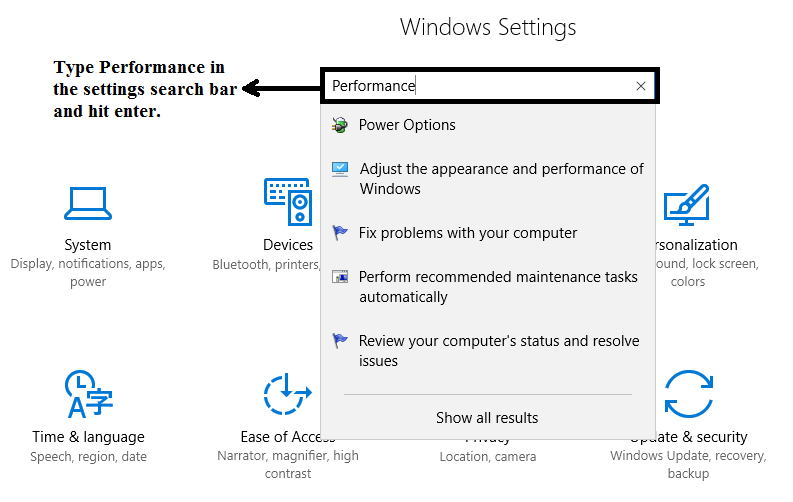Click the Power Options battery icon
The width and height of the screenshot is (793, 502).
click(340, 125)
